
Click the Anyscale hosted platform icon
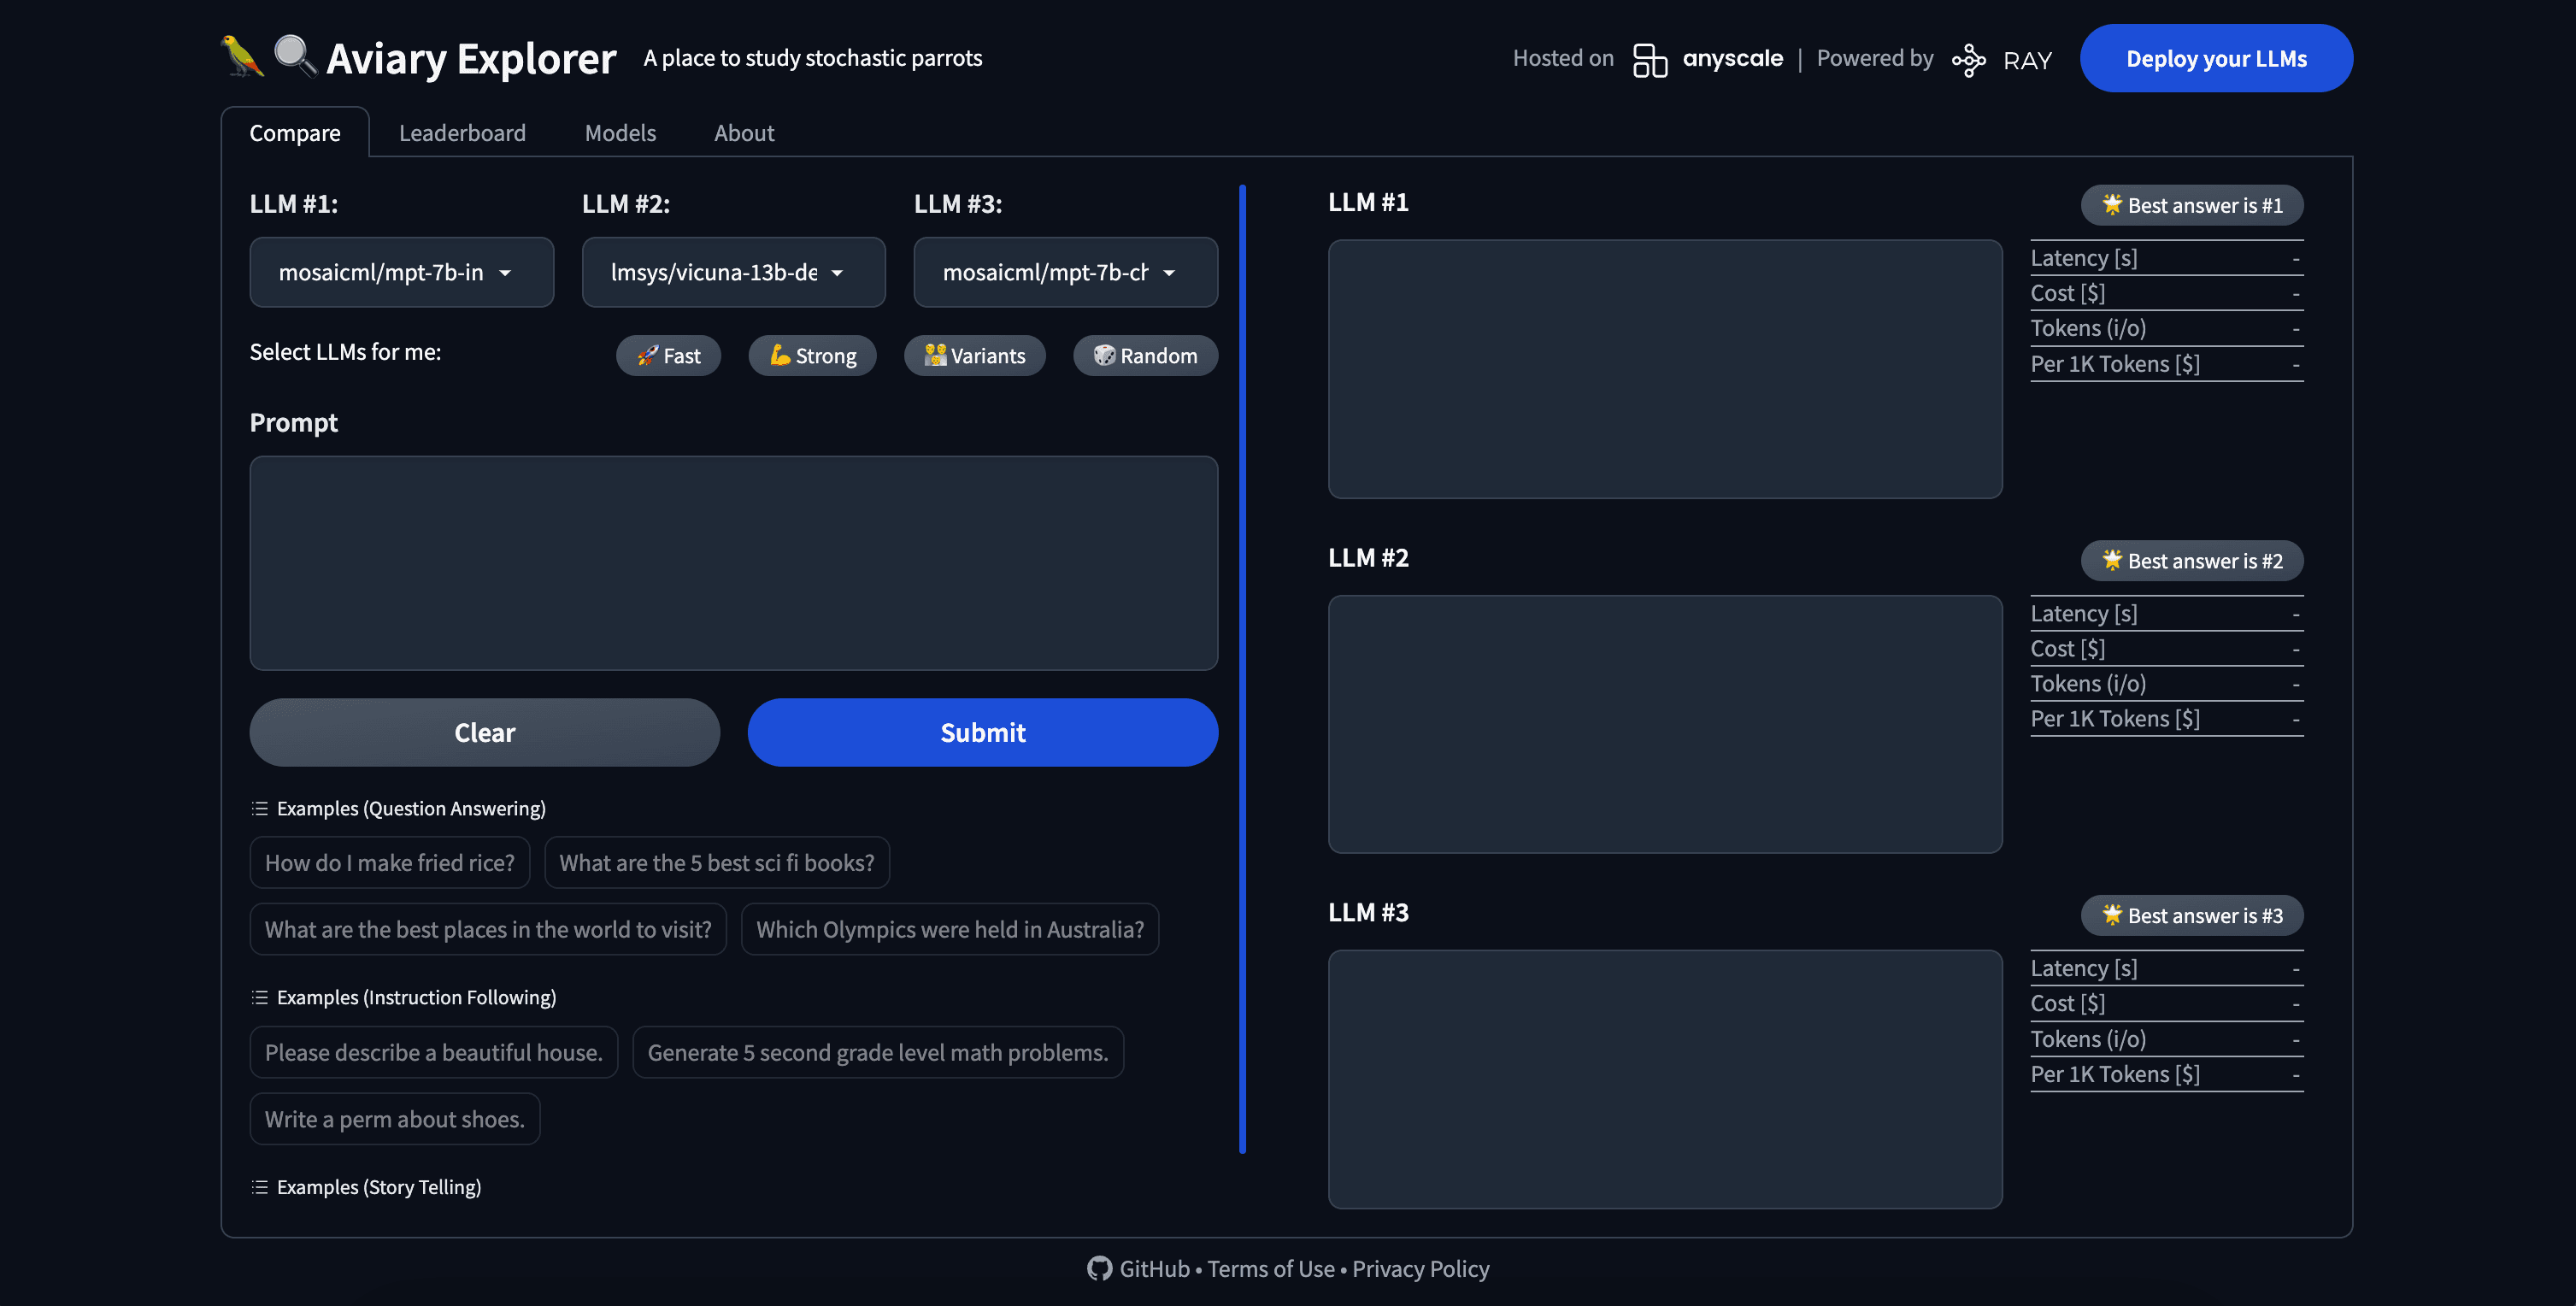point(1649,56)
